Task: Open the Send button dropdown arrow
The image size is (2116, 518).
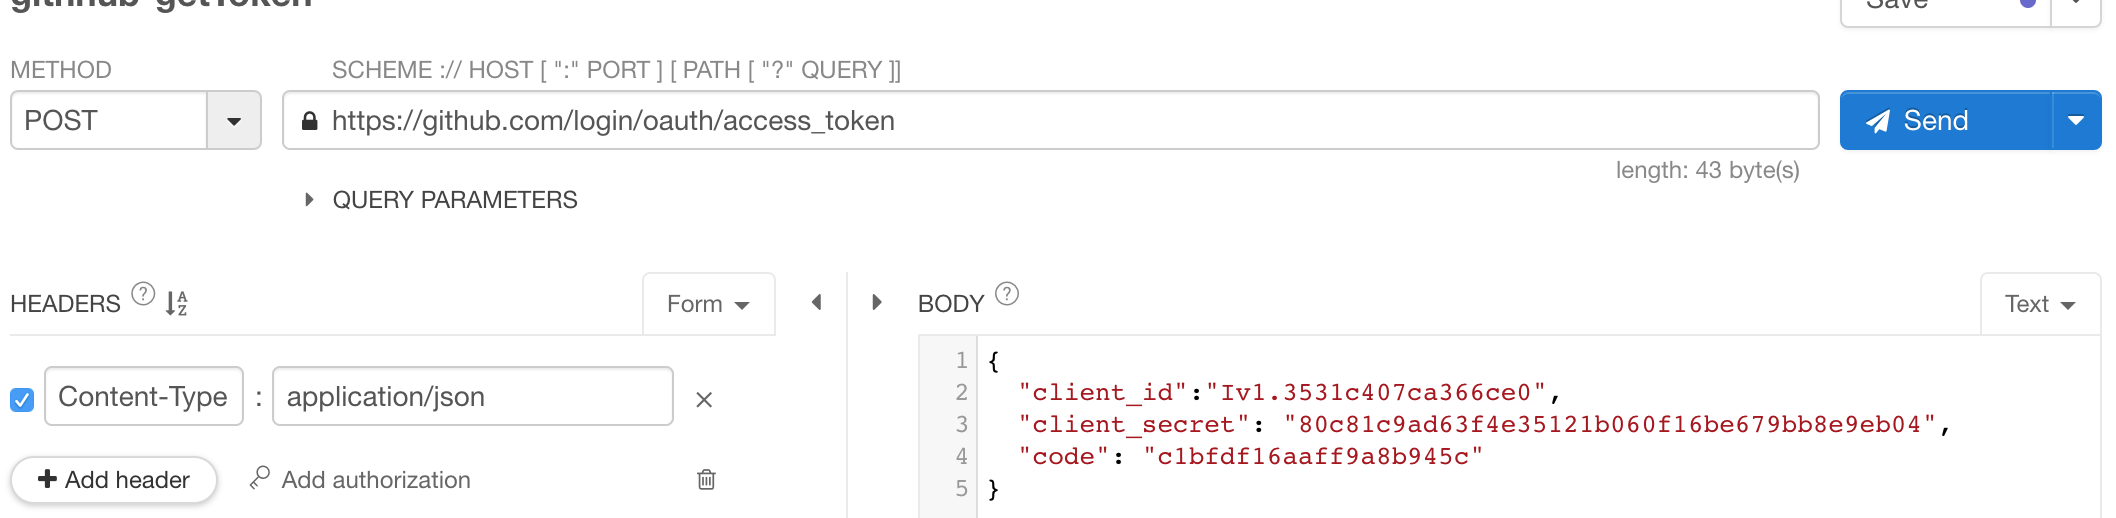Action: (x=2076, y=121)
